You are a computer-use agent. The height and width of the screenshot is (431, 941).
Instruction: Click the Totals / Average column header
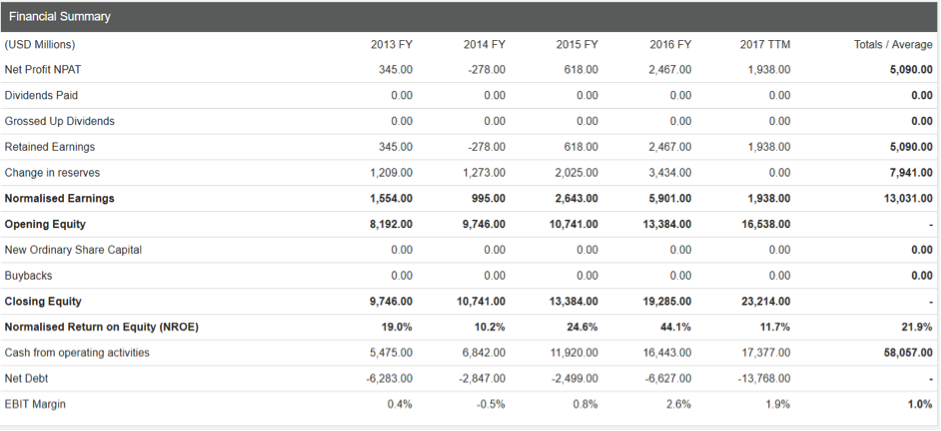[x=893, y=44]
